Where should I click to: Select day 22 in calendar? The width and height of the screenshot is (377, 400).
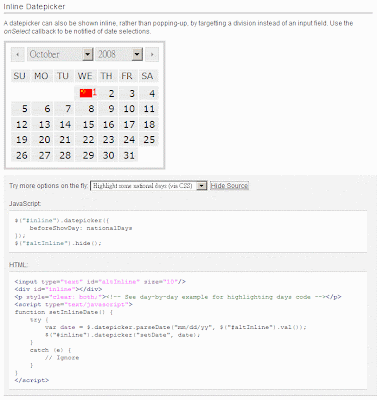pos(86,140)
